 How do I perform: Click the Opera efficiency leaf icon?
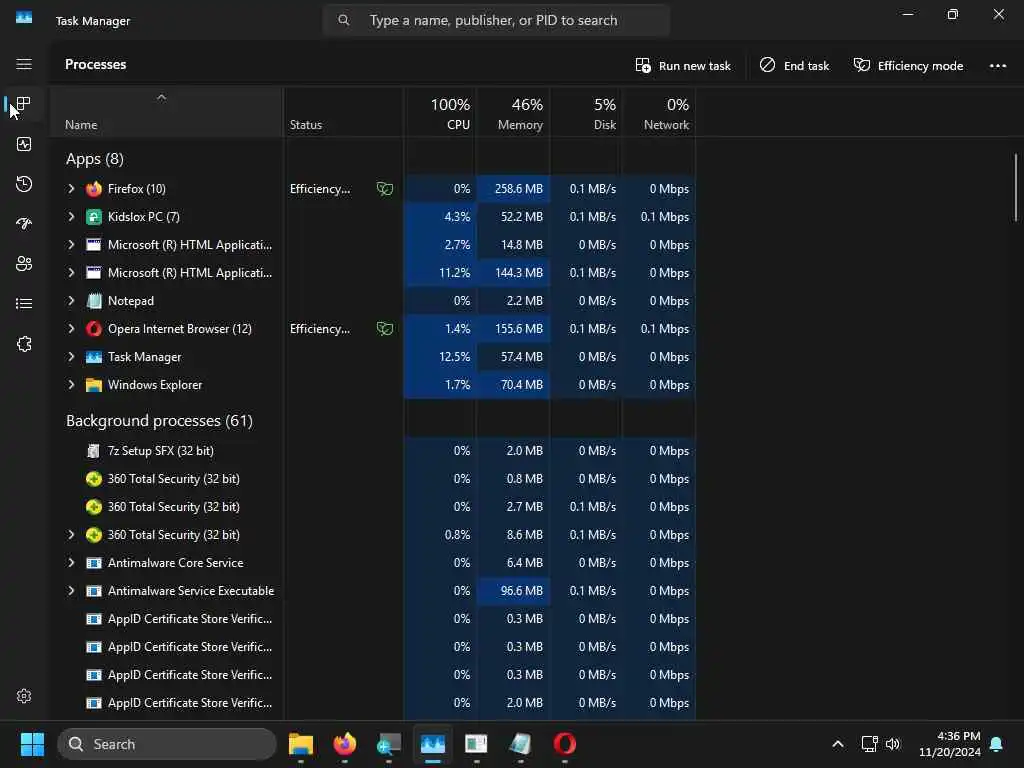pos(385,328)
